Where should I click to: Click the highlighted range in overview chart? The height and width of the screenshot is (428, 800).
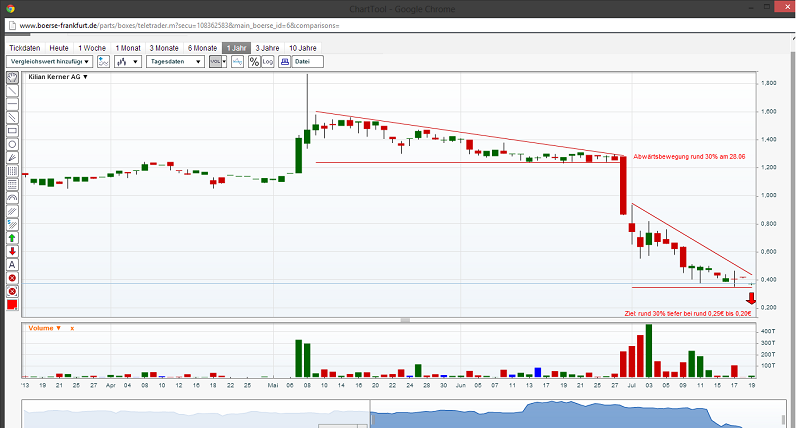578,414
